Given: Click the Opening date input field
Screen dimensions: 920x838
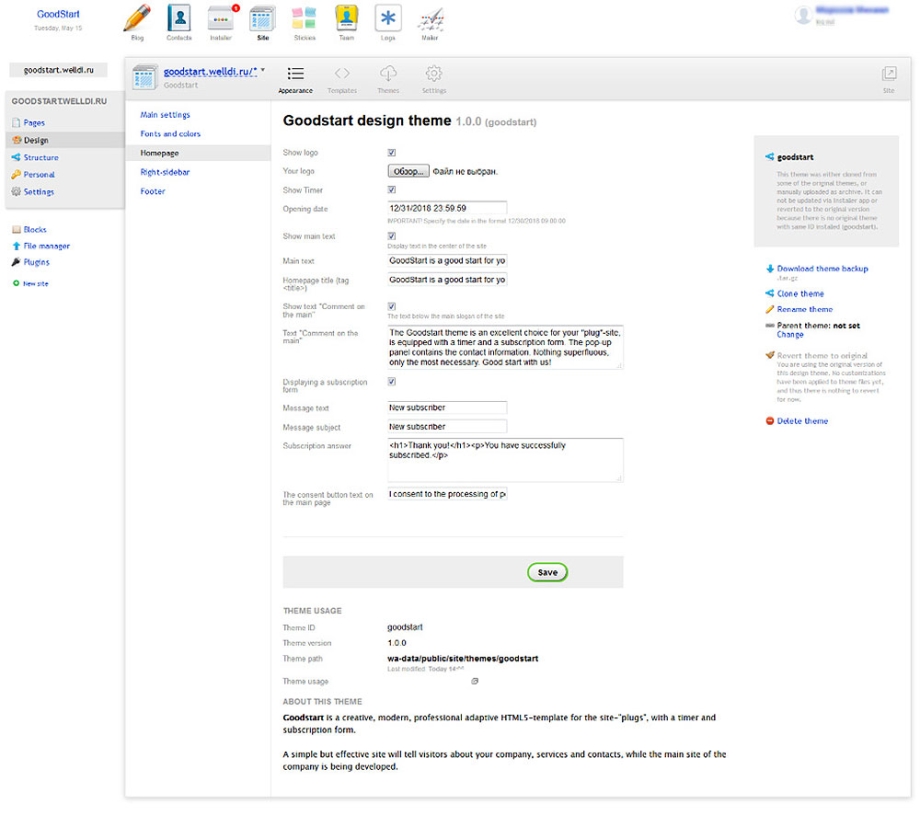Looking at the screenshot, I should coord(447,208).
